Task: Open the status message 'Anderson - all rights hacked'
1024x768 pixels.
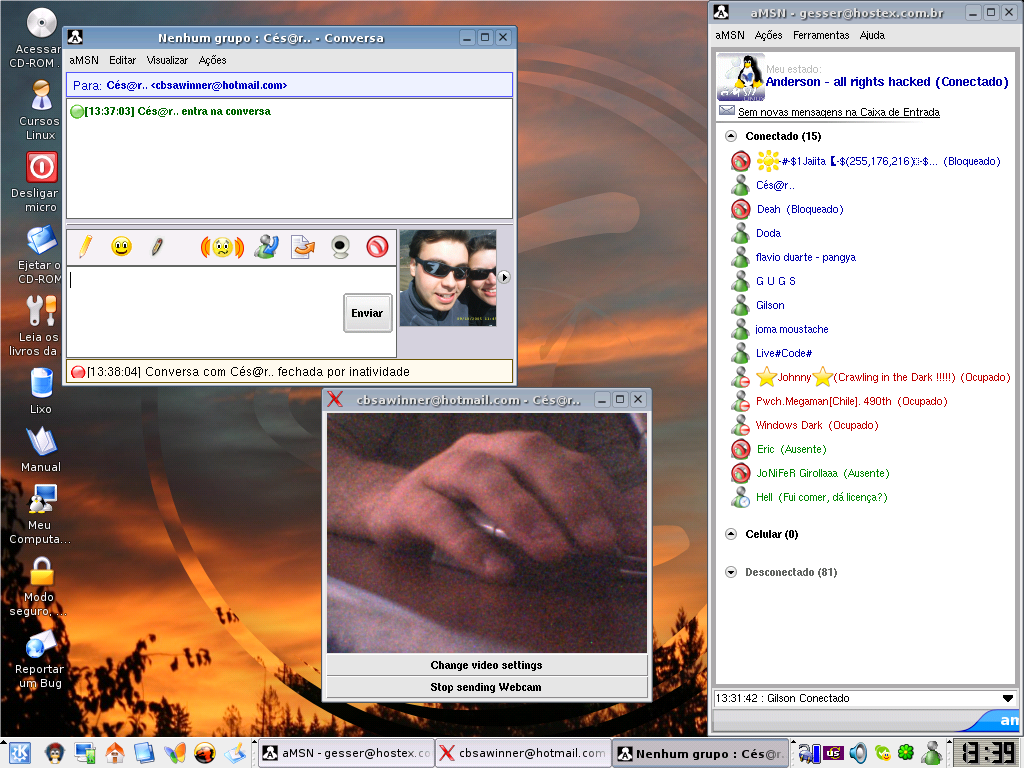Action: (x=887, y=82)
